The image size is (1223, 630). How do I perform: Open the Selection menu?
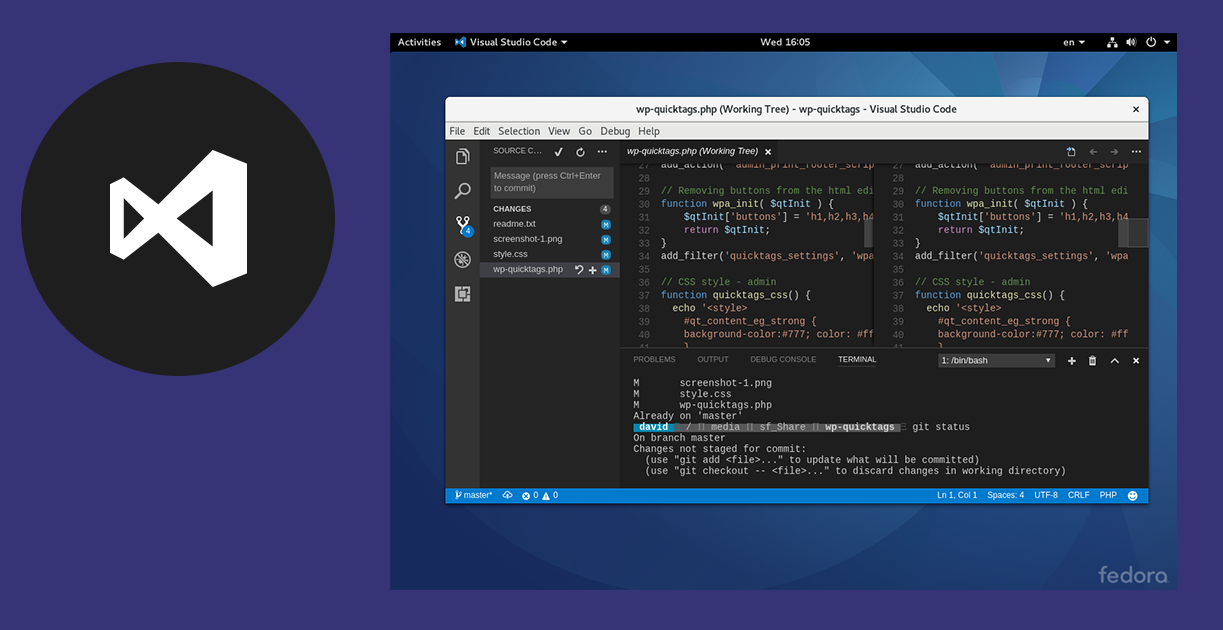[519, 131]
